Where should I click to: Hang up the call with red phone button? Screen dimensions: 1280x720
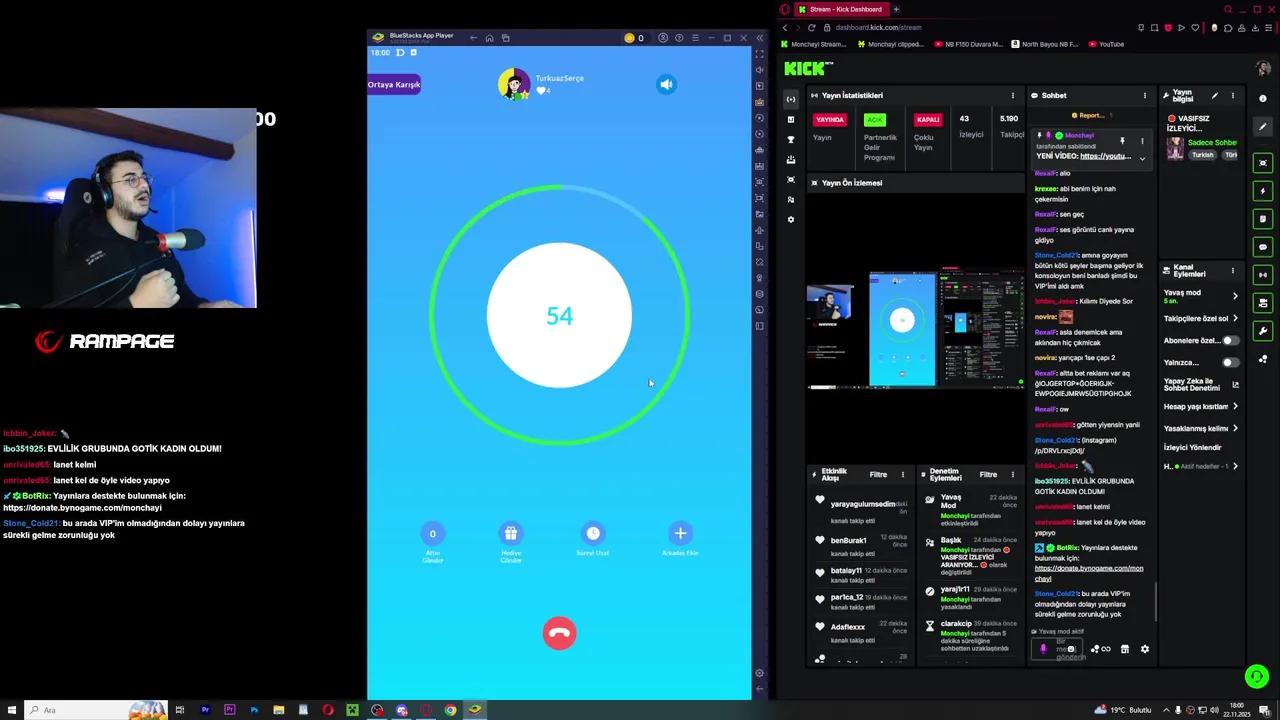(559, 633)
